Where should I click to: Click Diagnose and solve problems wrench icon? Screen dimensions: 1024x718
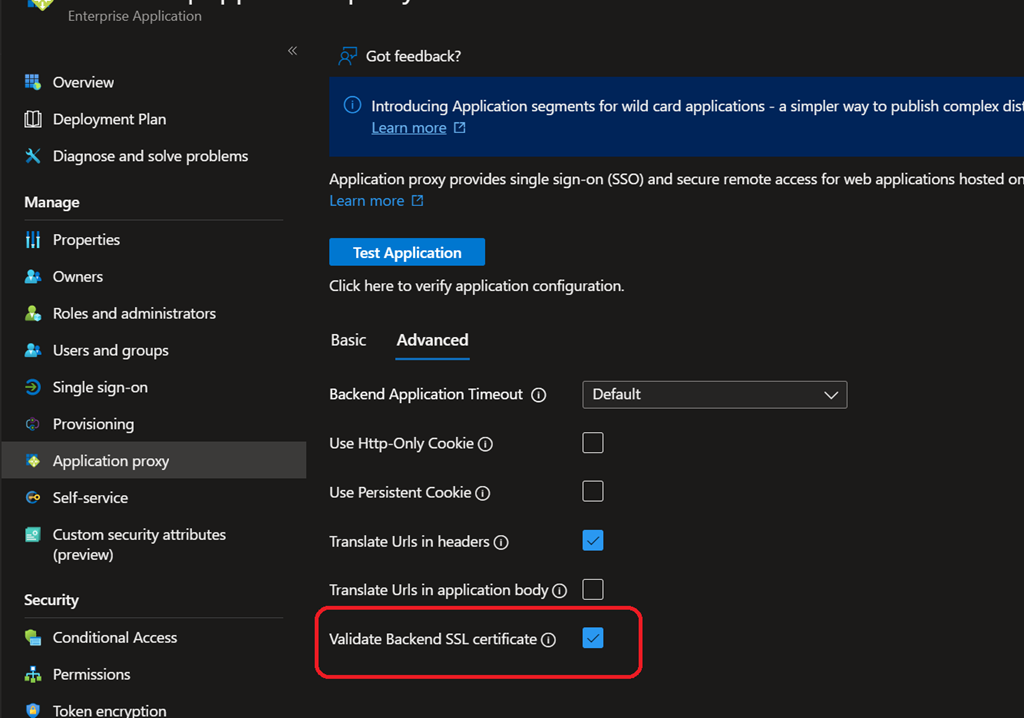33,156
